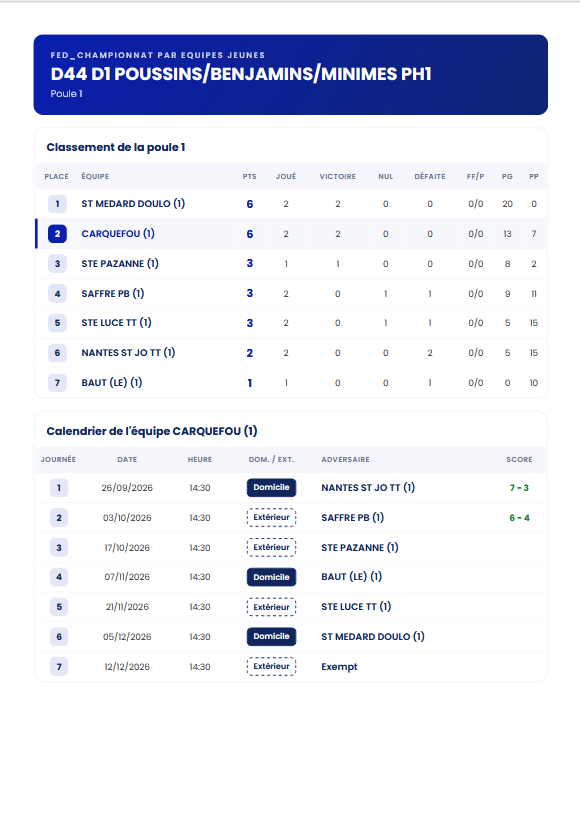
Task: Click the Domicile badge for 26/09/2026
Action: pyautogui.click(x=271, y=487)
